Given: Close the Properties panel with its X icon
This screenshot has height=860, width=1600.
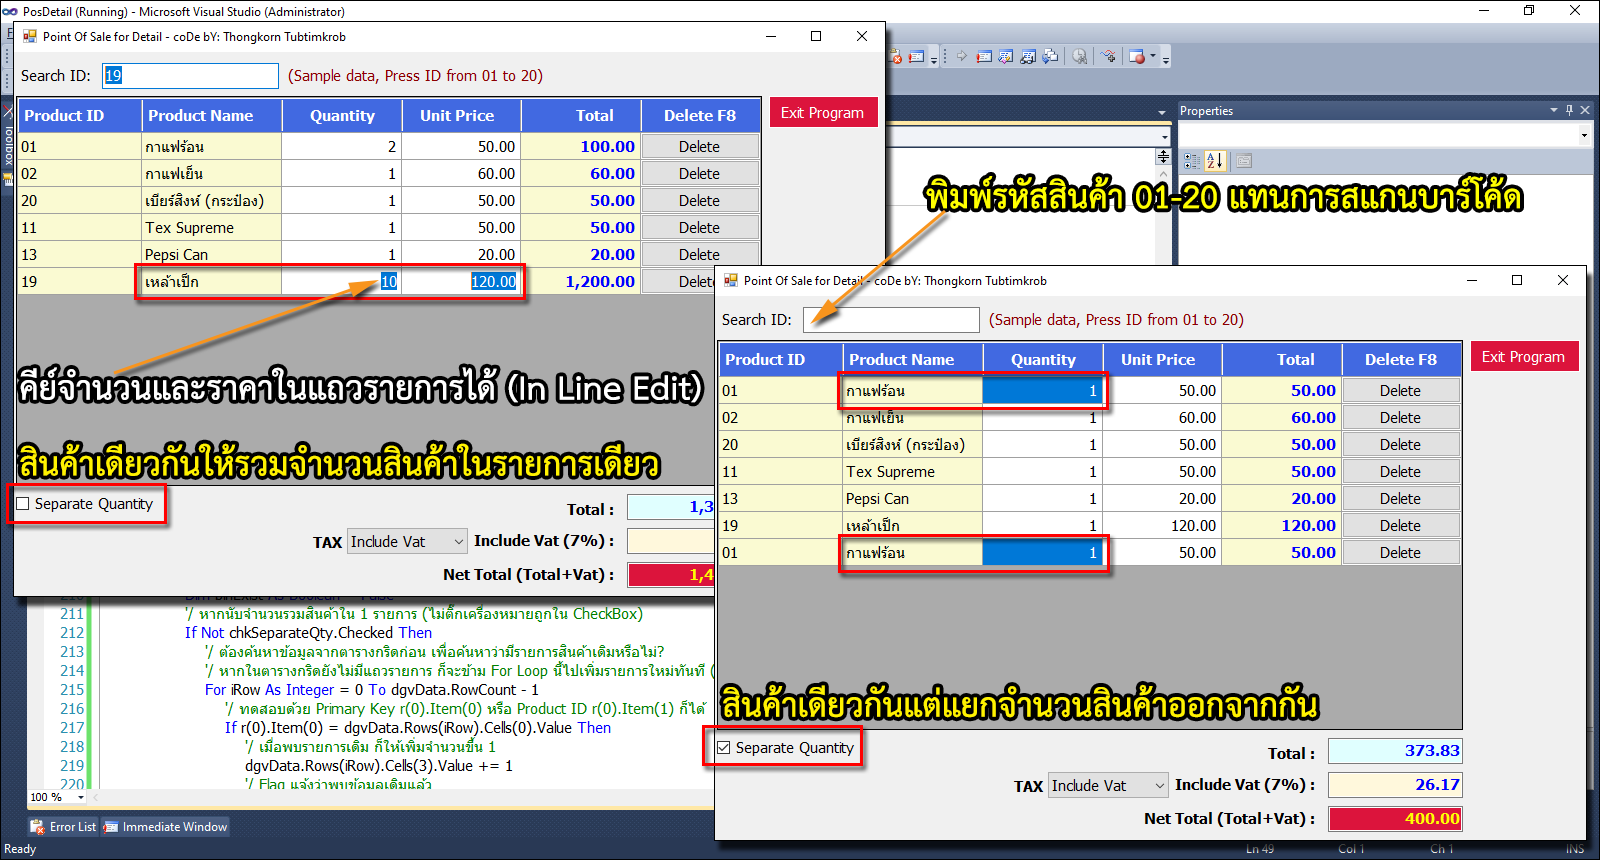Looking at the screenshot, I should [1585, 110].
